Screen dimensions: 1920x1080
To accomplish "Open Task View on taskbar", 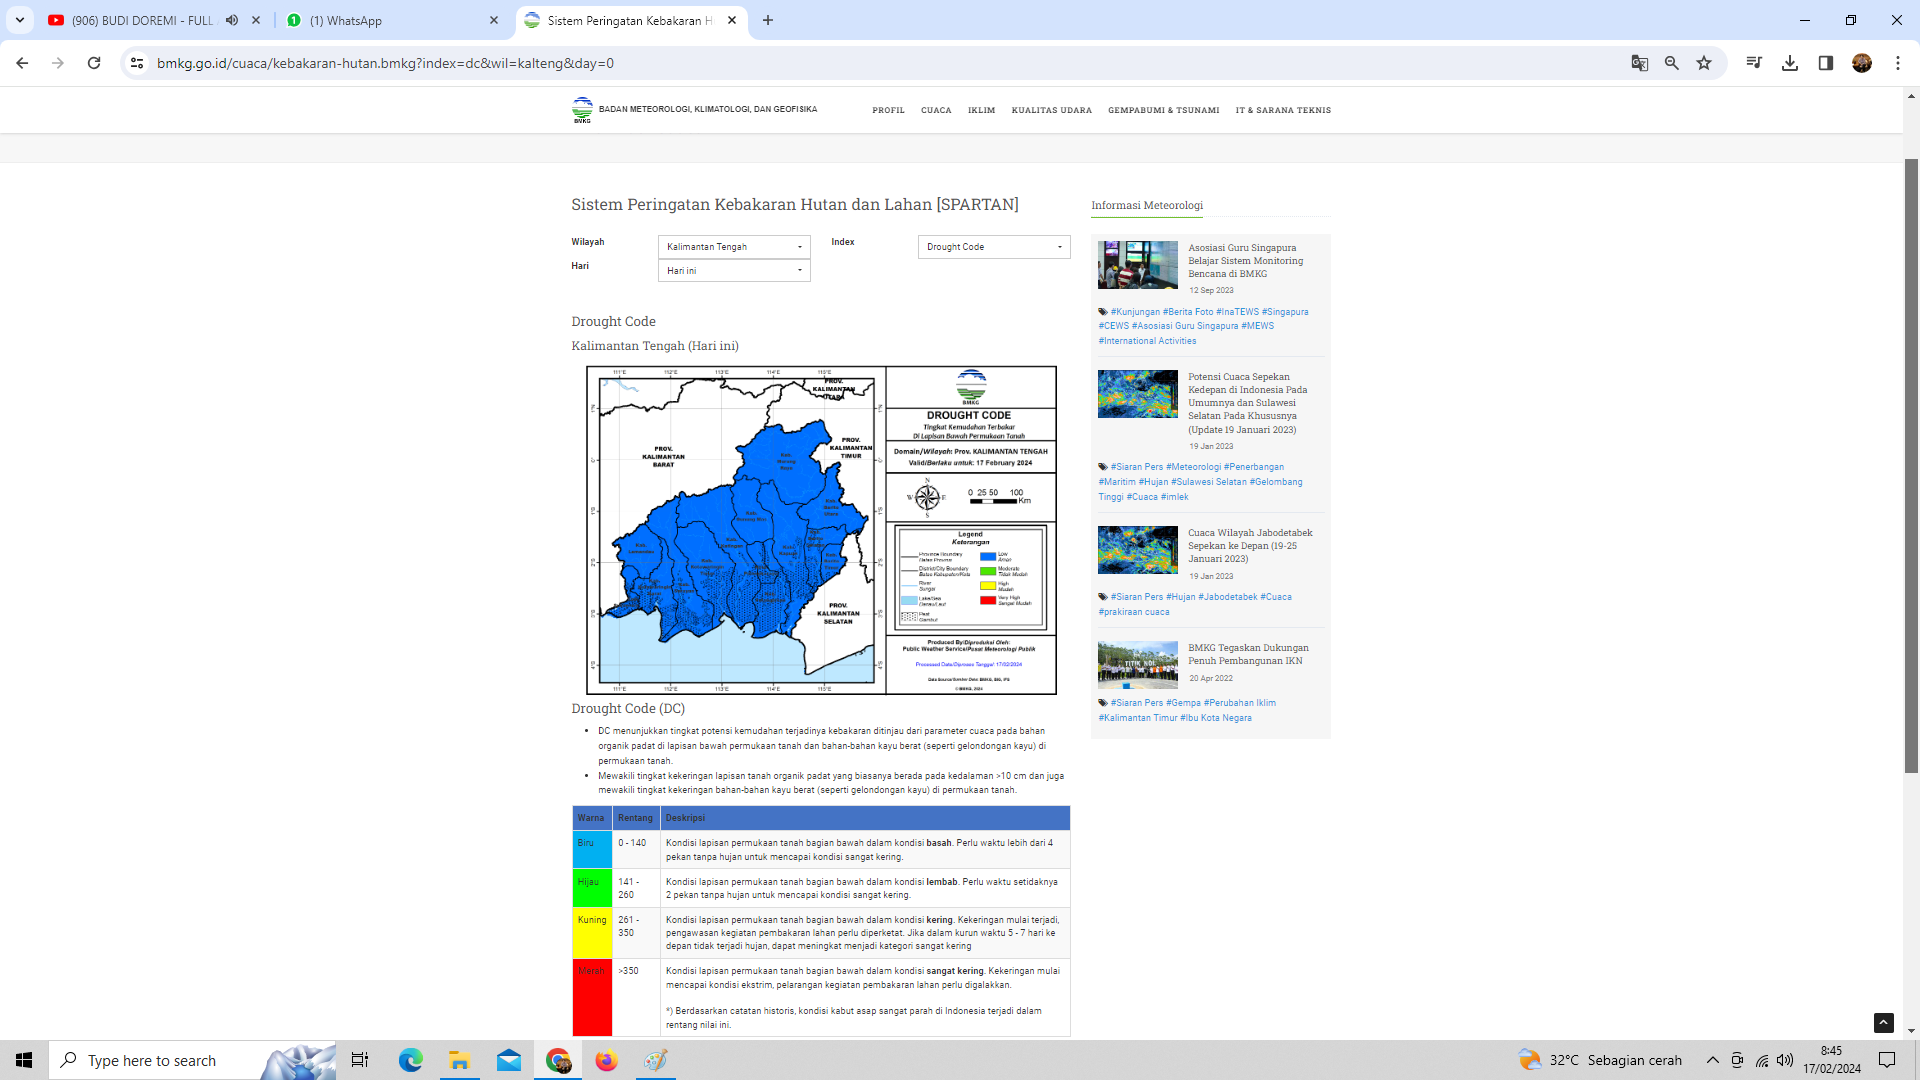I will coord(360,1060).
